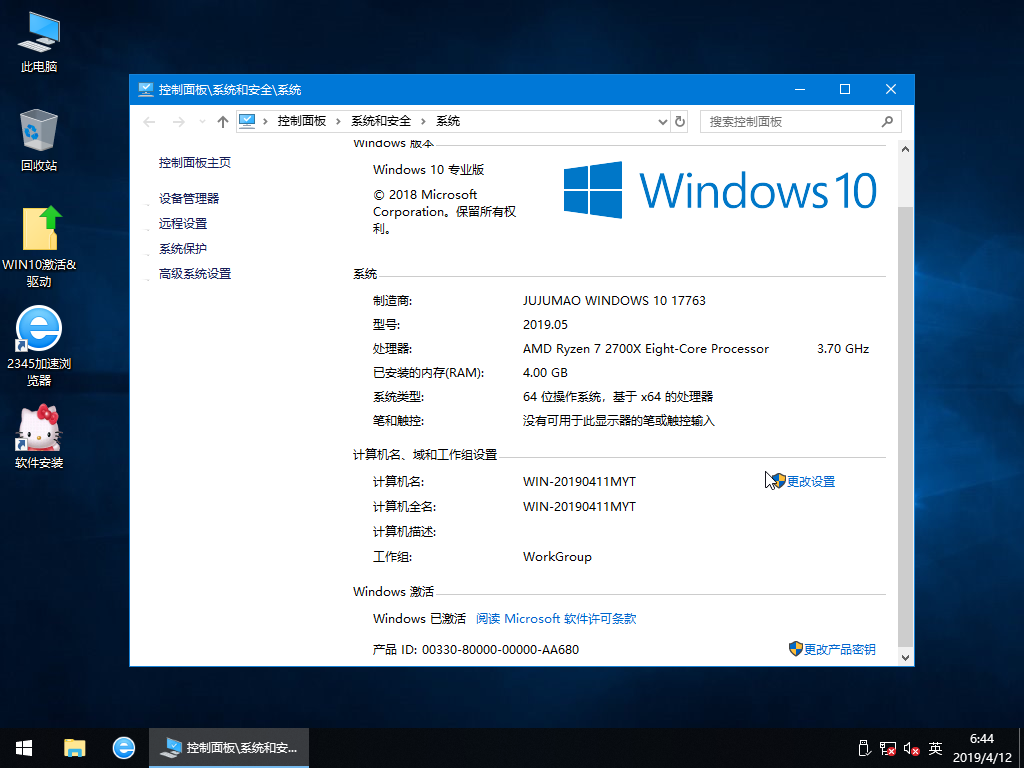Click the computer icon in address bar
The height and width of the screenshot is (768, 1024).
(x=247, y=121)
